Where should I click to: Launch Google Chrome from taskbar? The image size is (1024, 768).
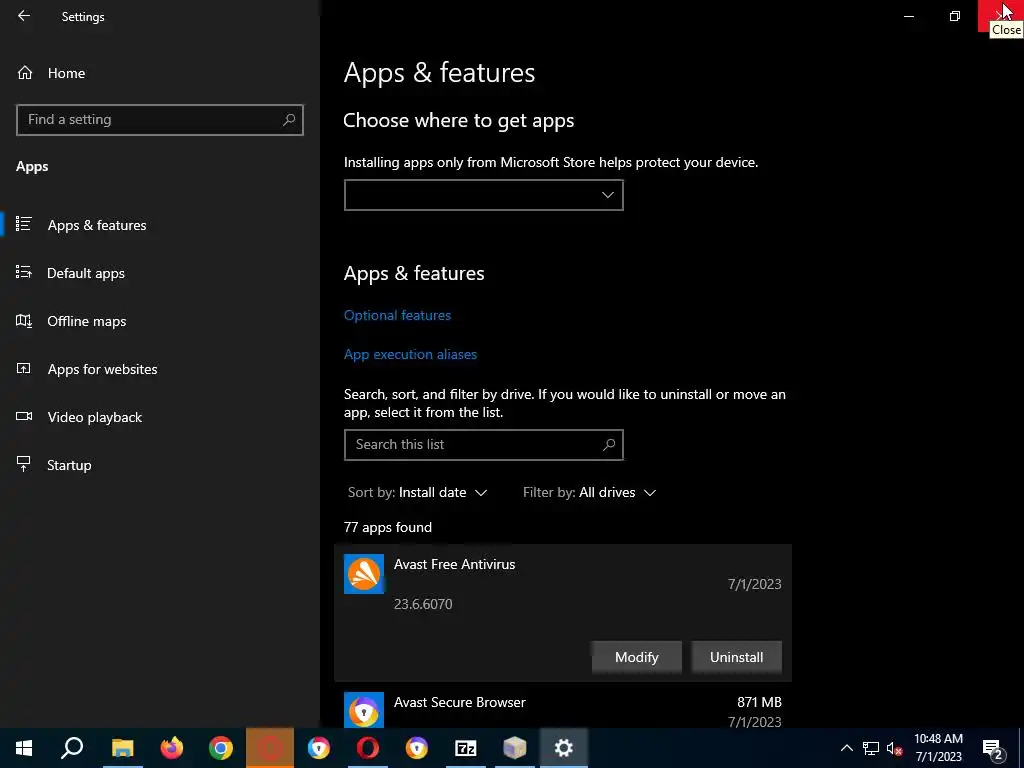coord(221,748)
